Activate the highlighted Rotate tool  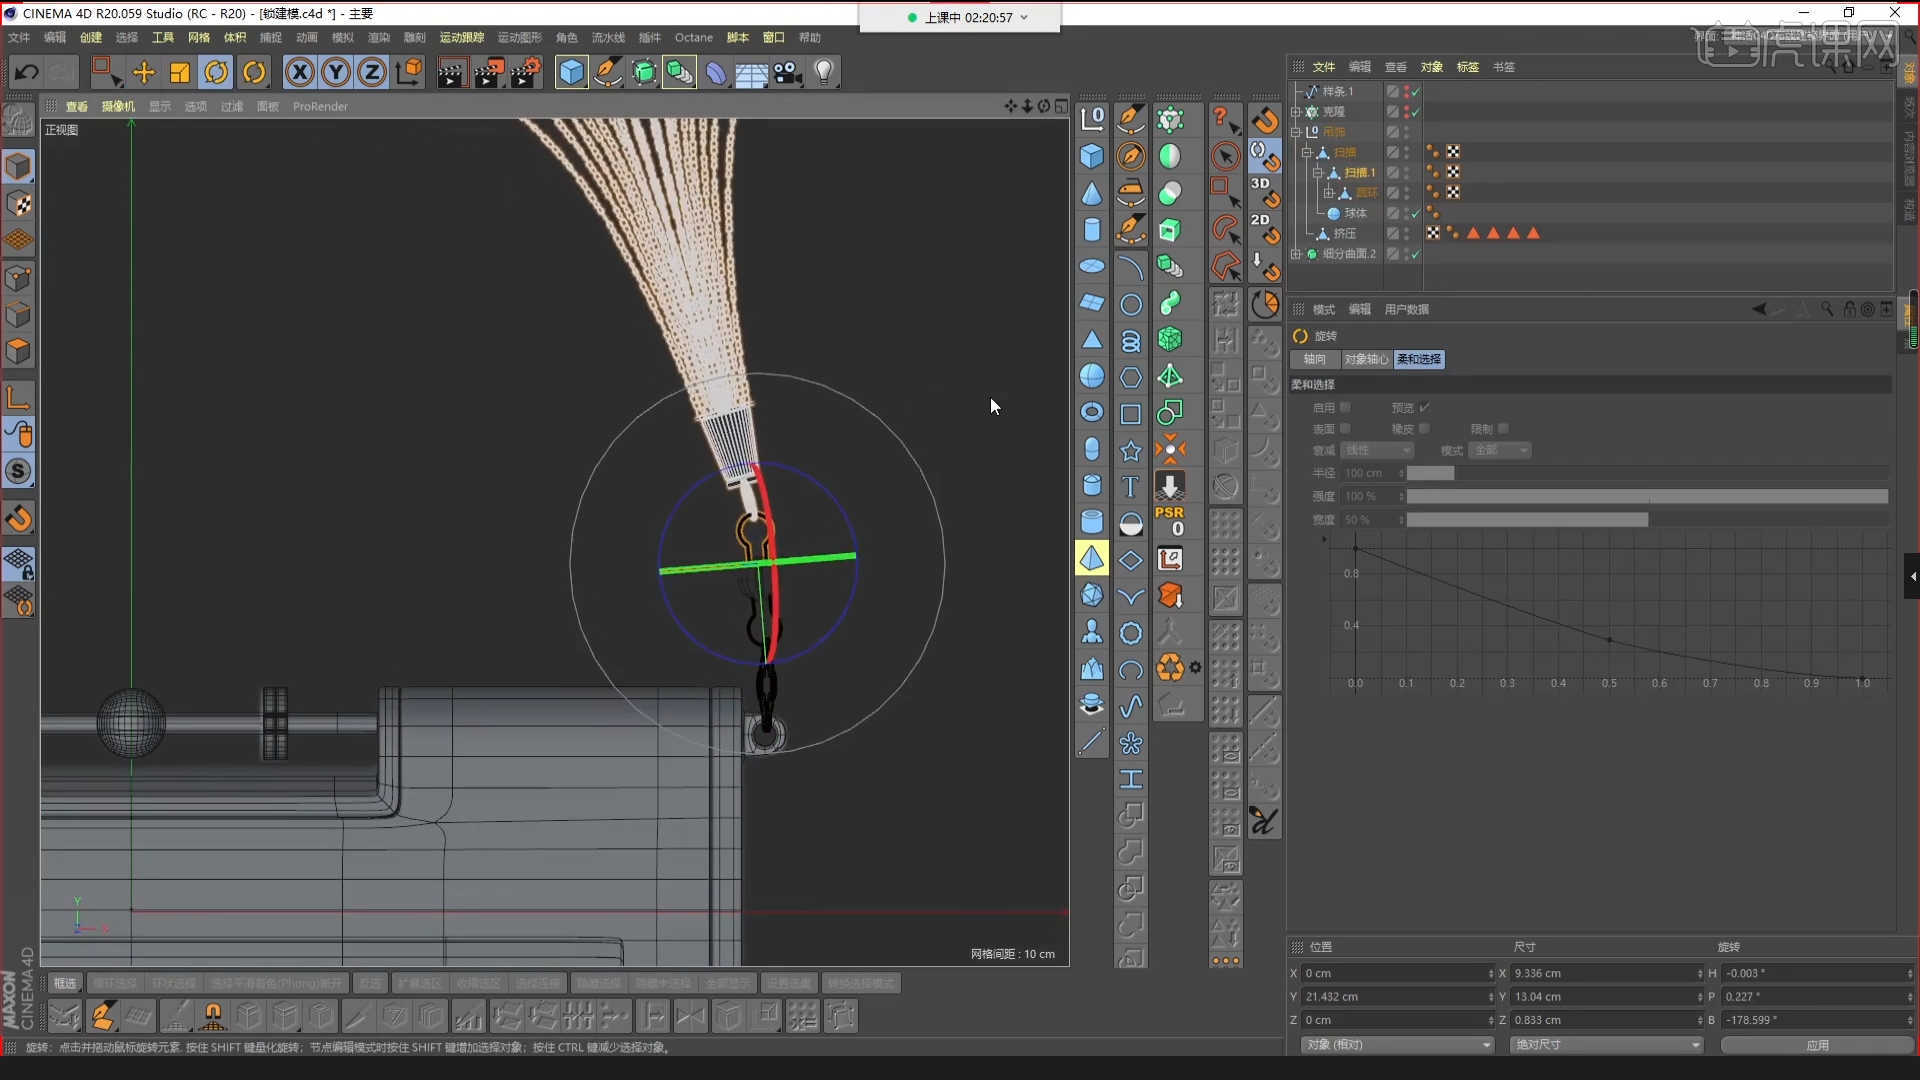[x=216, y=72]
